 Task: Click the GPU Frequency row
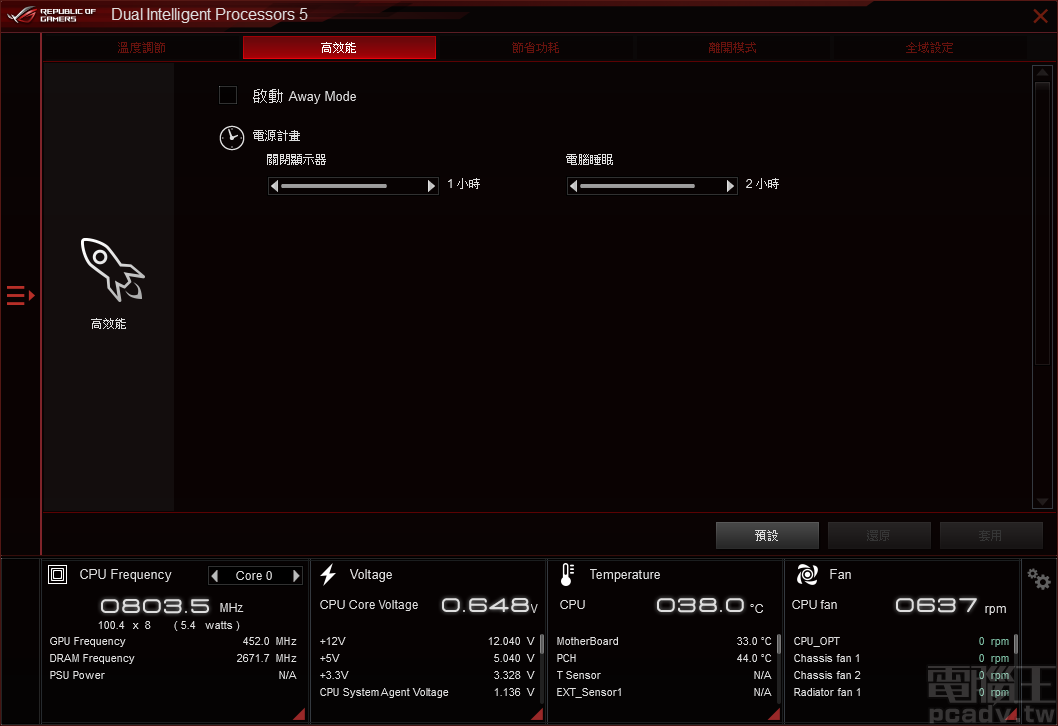pyautogui.click(x=173, y=642)
